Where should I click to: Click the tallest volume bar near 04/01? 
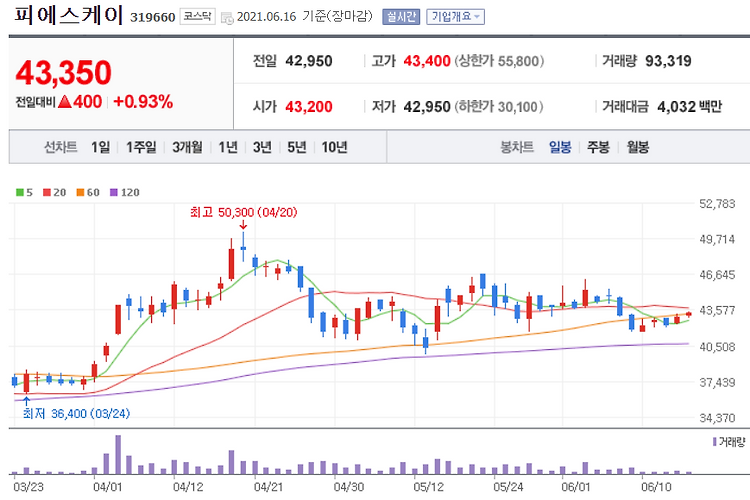tap(118, 455)
